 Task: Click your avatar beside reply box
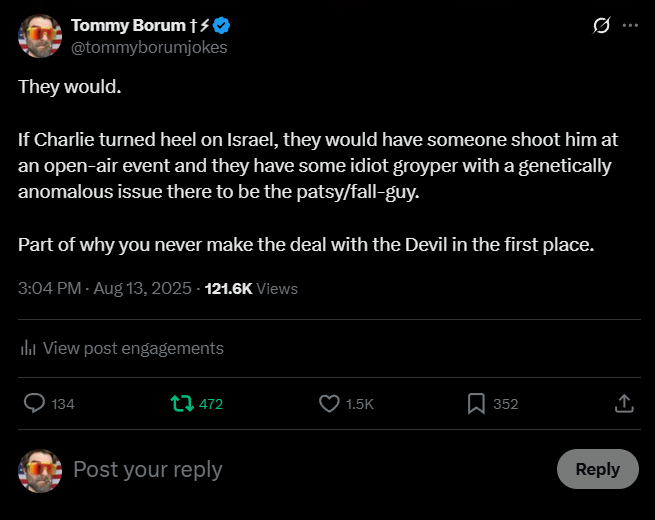pos(40,469)
